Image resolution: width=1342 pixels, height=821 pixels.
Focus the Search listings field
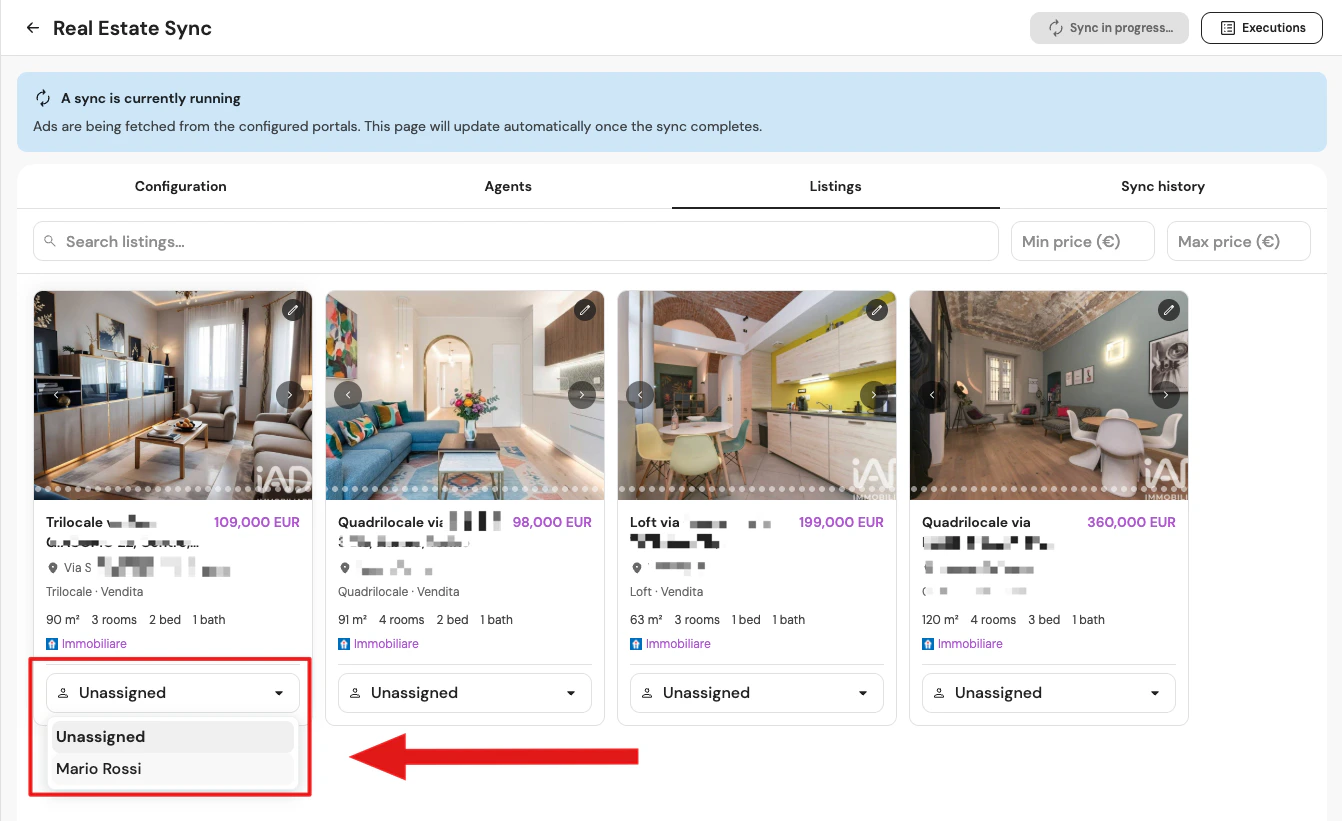click(x=516, y=241)
